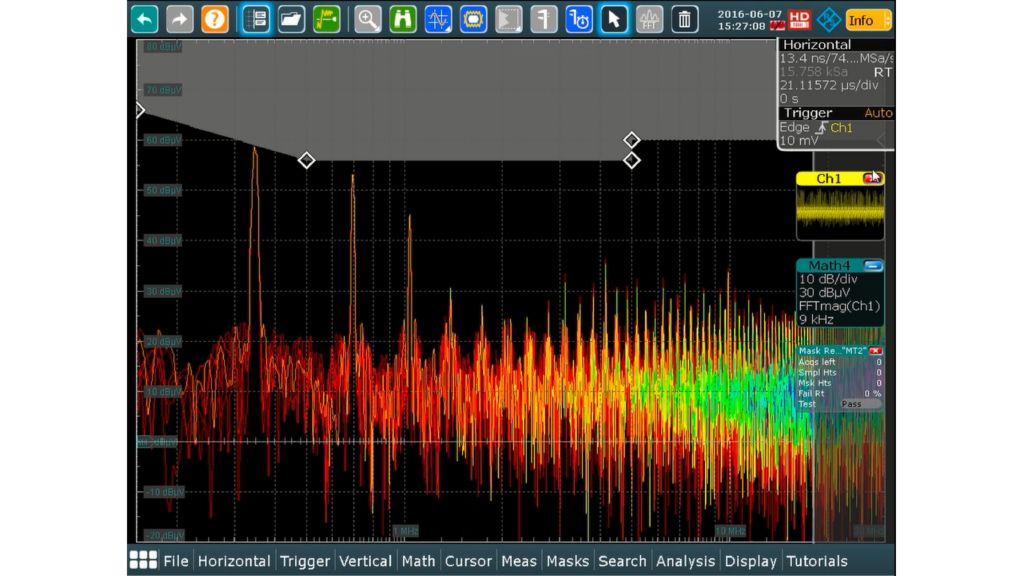This screenshot has width=1024, height=576.
Task: Open the Masks menu
Action: 568,561
